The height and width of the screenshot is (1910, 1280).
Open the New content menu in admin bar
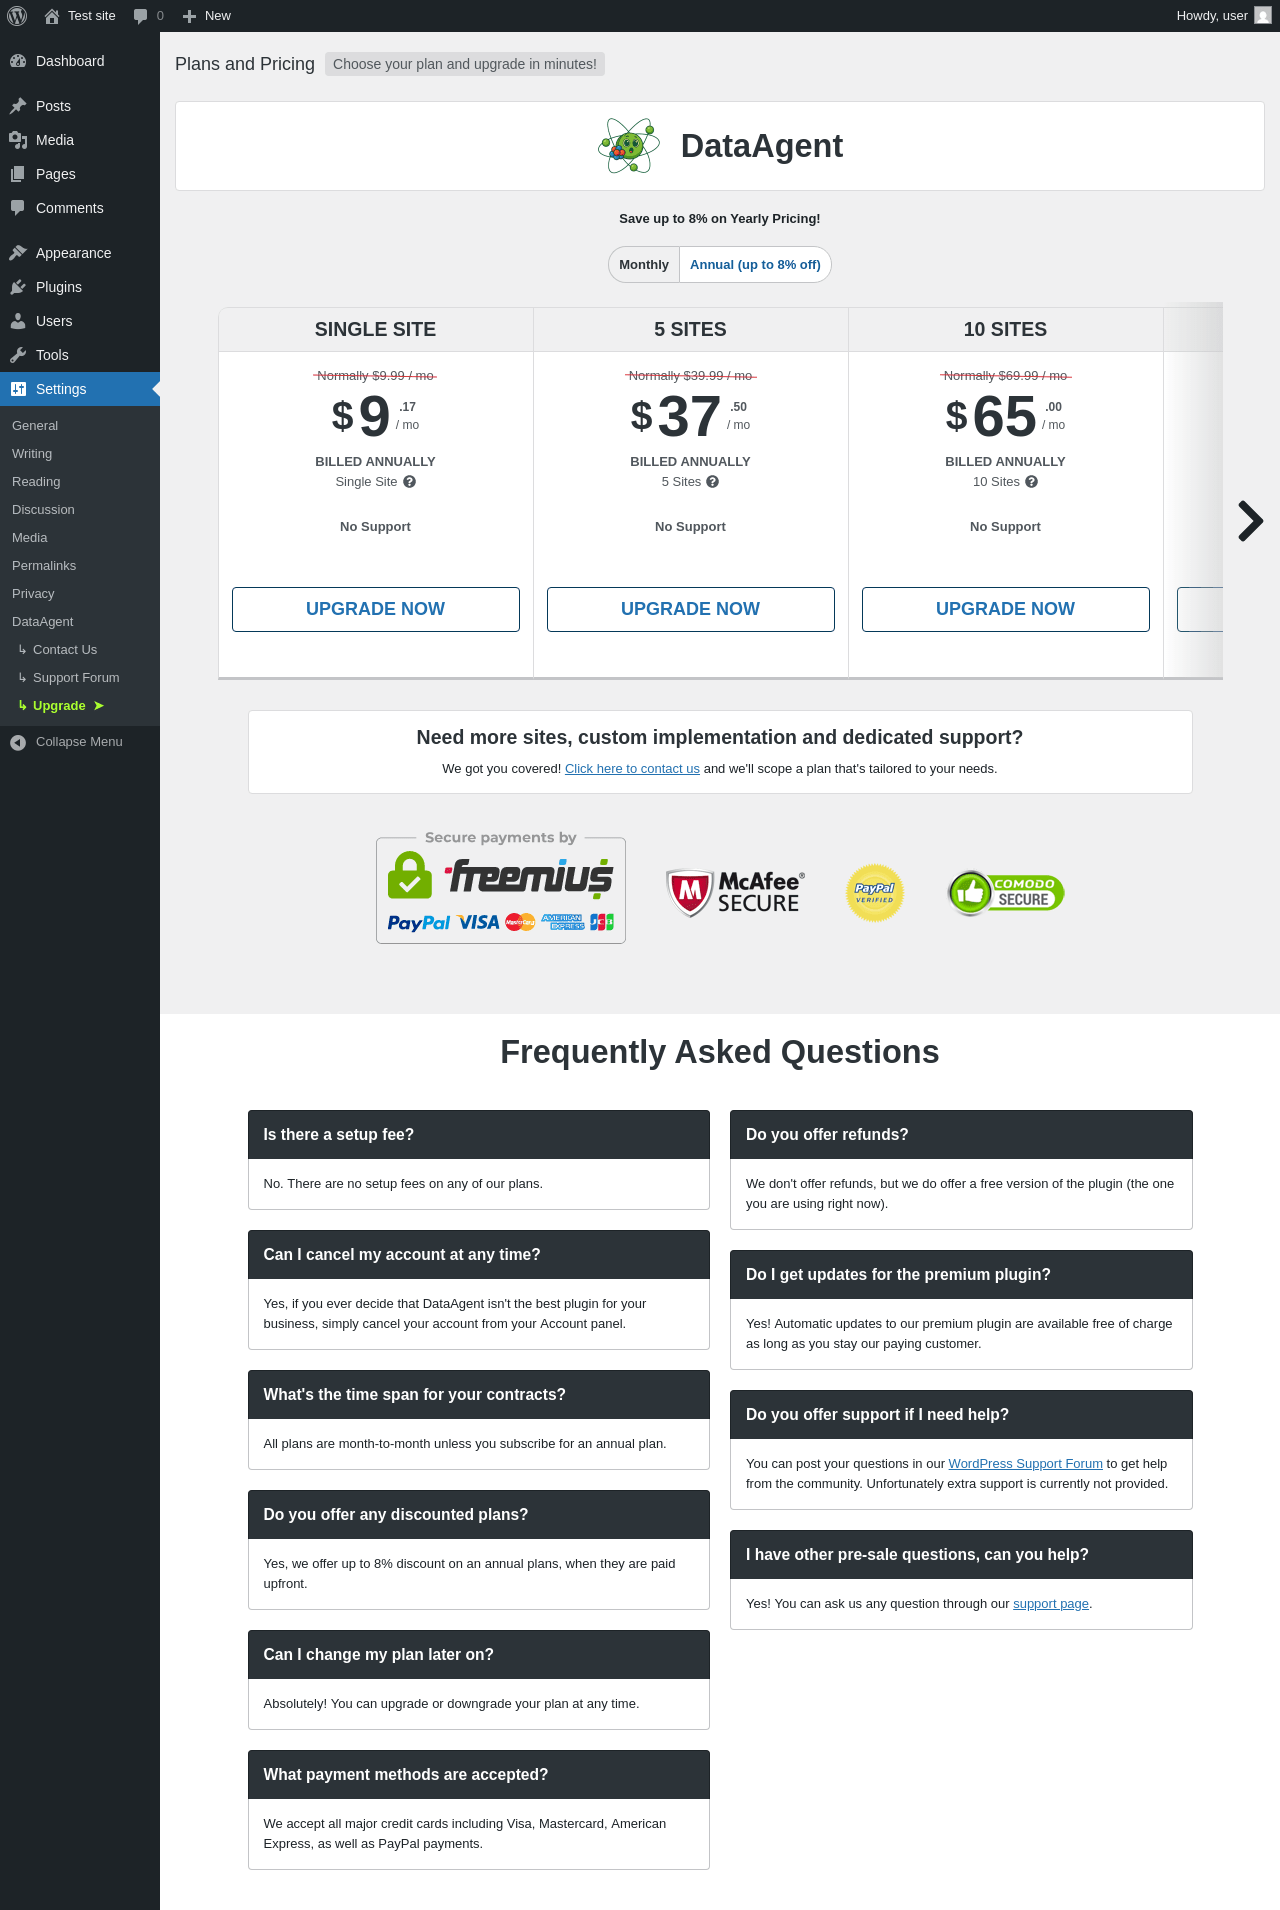click(207, 16)
